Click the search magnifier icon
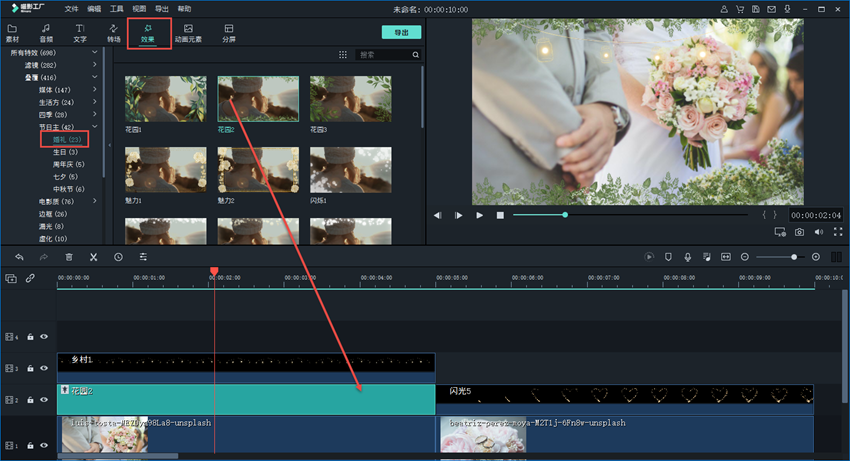This screenshot has width=850, height=461. (415, 55)
